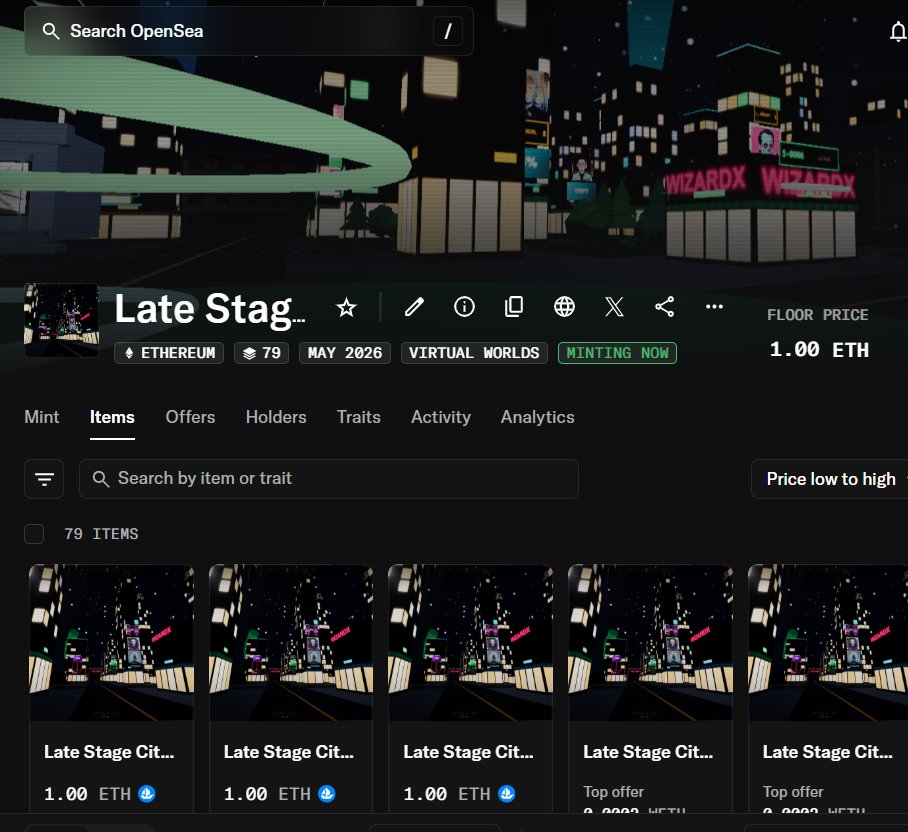Open the Analytics tab
Viewport: 908px width, 832px height.
[x=537, y=417]
